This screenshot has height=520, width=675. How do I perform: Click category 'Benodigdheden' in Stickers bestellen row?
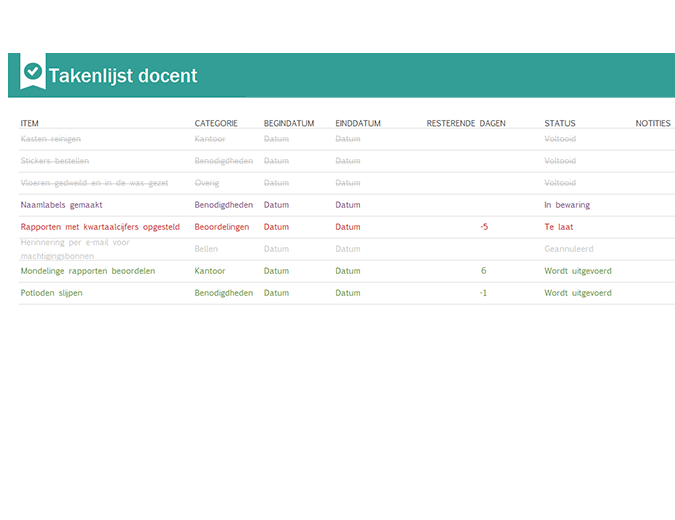tap(223, 161)
